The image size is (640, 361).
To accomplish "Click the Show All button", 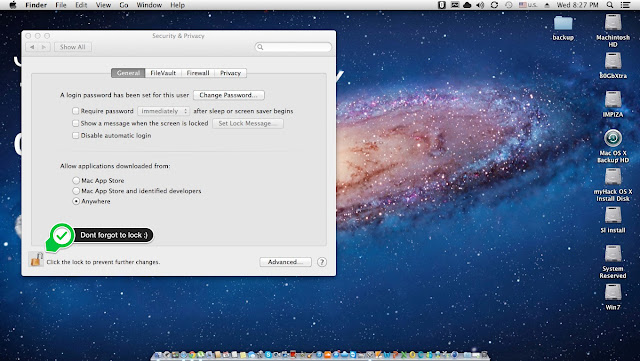I will (73, 47).
